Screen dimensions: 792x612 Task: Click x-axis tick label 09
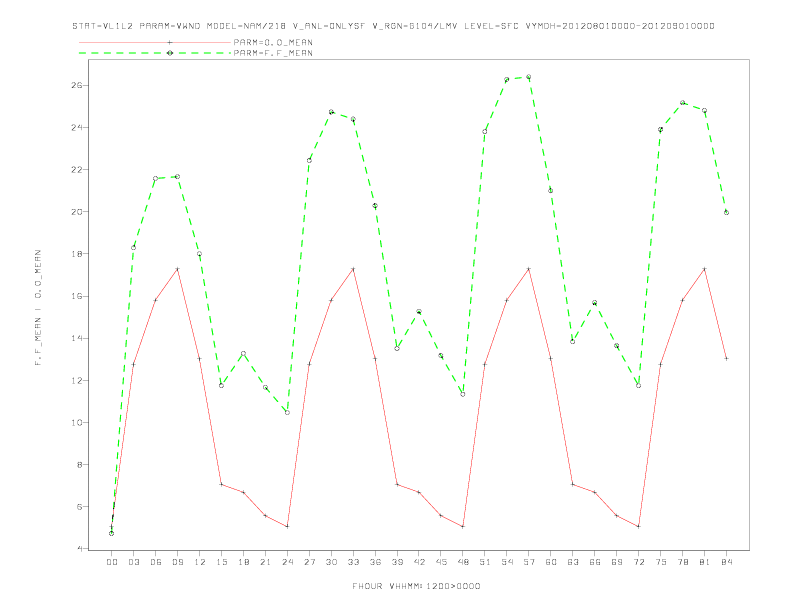pyautogui.click(x=177, y=562)
